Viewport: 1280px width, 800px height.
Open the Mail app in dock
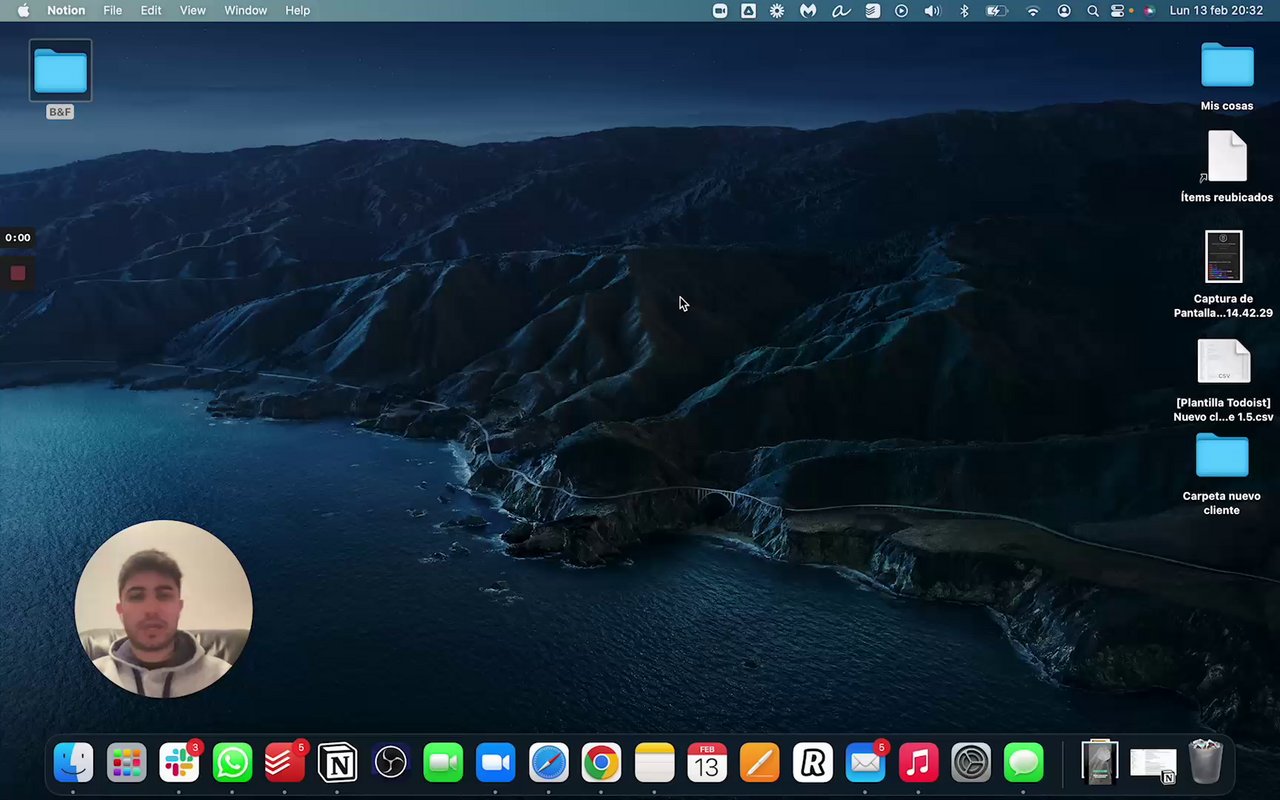pos(865,764)
